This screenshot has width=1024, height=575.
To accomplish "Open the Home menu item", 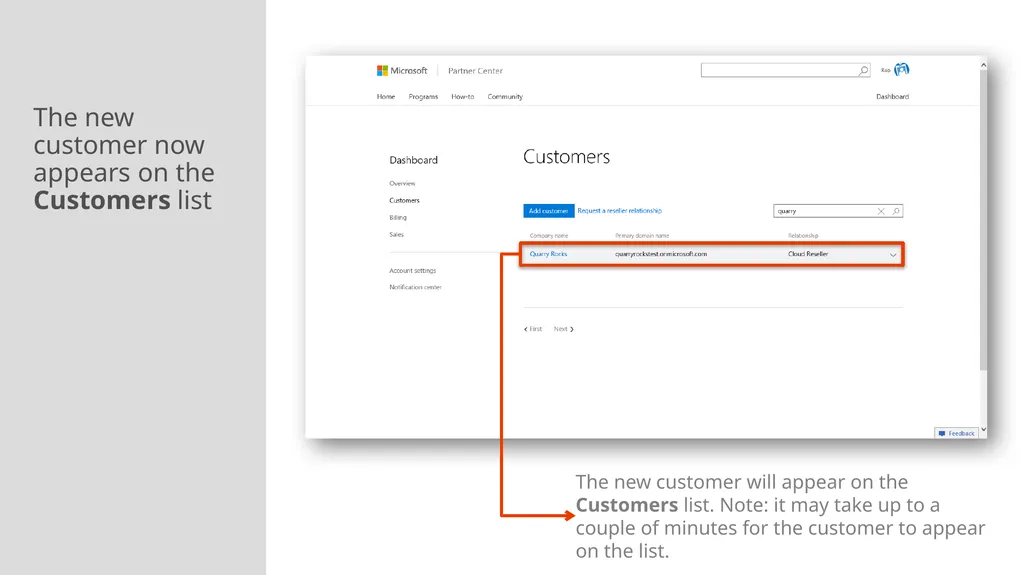I will point(385,97).
